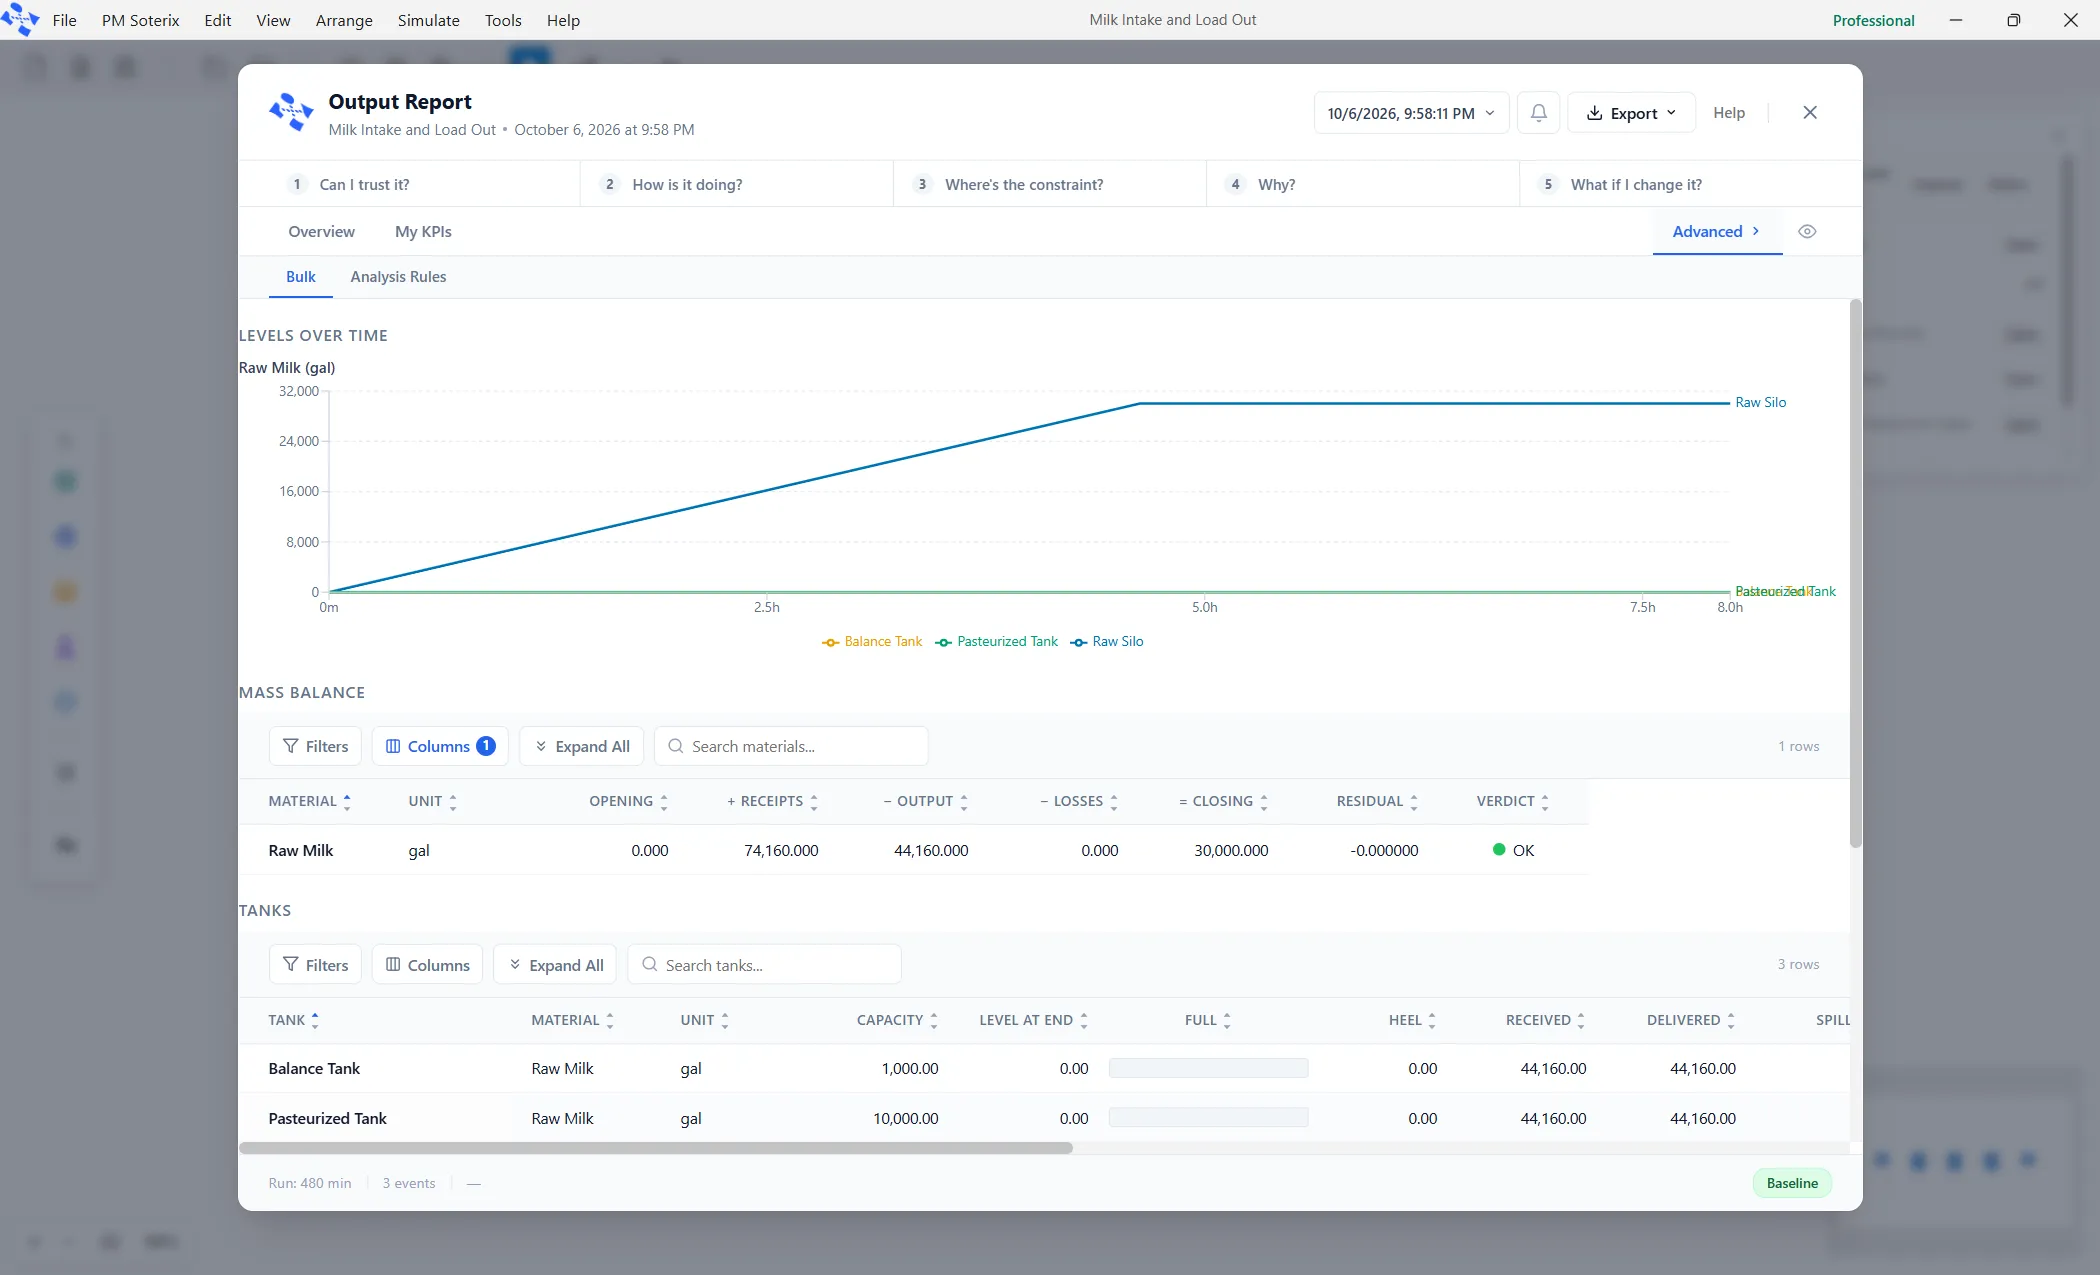Image resolution: width=2100 pixels, height=1275 pixels.
Task: Open the Simulate menu
Action: tap(428, 20)
